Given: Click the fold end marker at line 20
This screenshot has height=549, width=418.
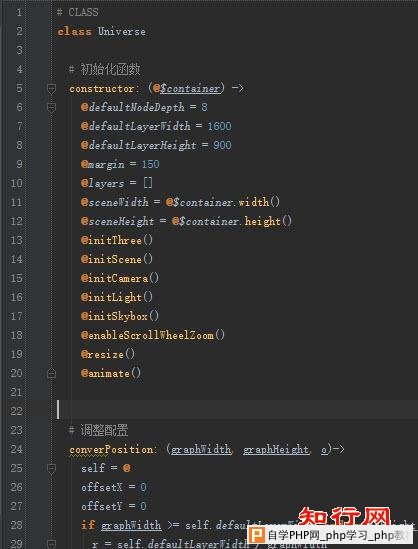Looking at the screenshot, I should coord(51,374).
